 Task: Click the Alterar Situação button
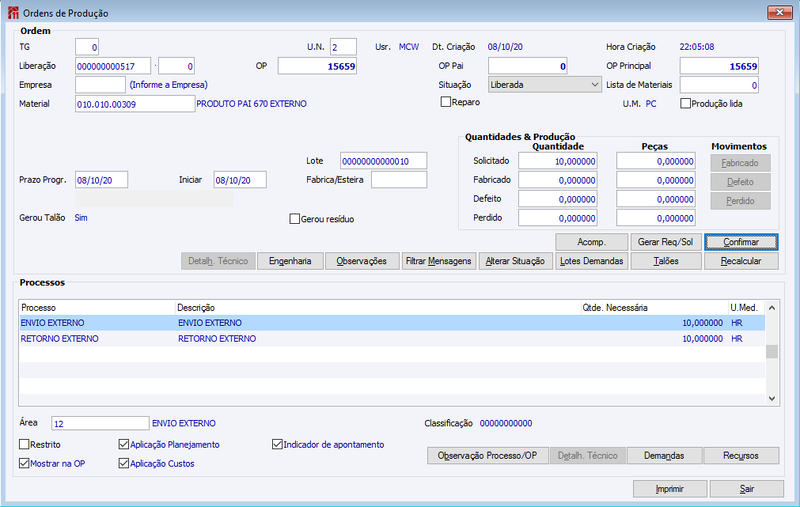tap(515, 261)
